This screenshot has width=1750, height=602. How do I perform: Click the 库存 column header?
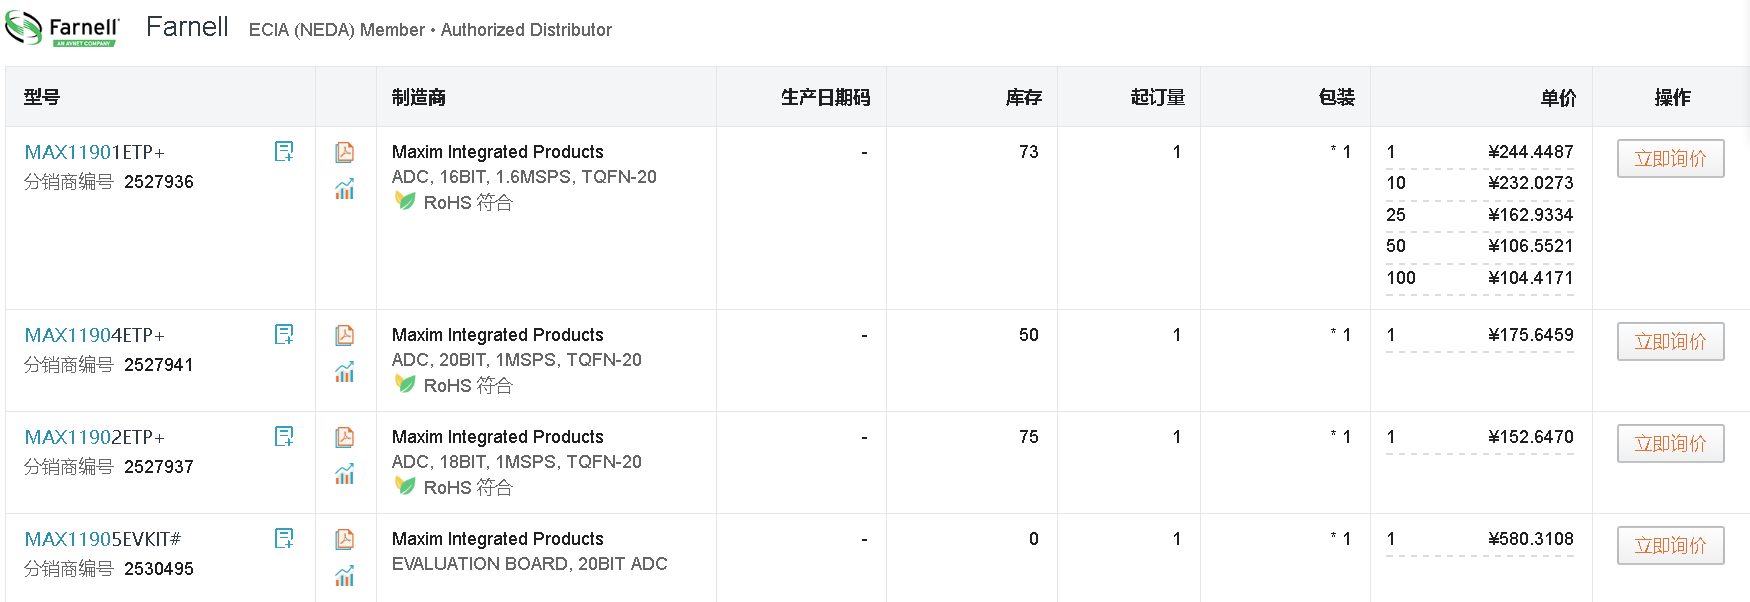click(x=1023, y=97)
